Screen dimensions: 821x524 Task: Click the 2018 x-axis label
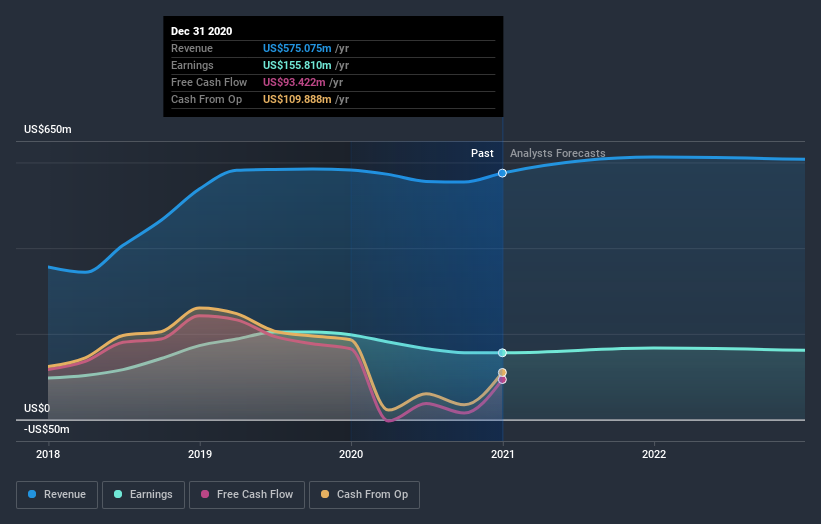pos(48,454)
